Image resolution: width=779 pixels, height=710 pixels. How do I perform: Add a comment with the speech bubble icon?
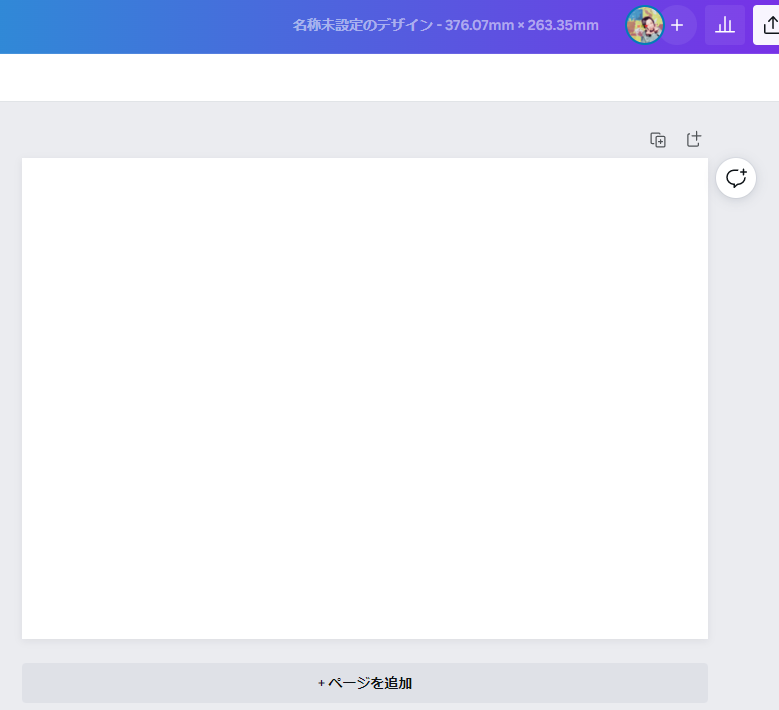[736, 178]
